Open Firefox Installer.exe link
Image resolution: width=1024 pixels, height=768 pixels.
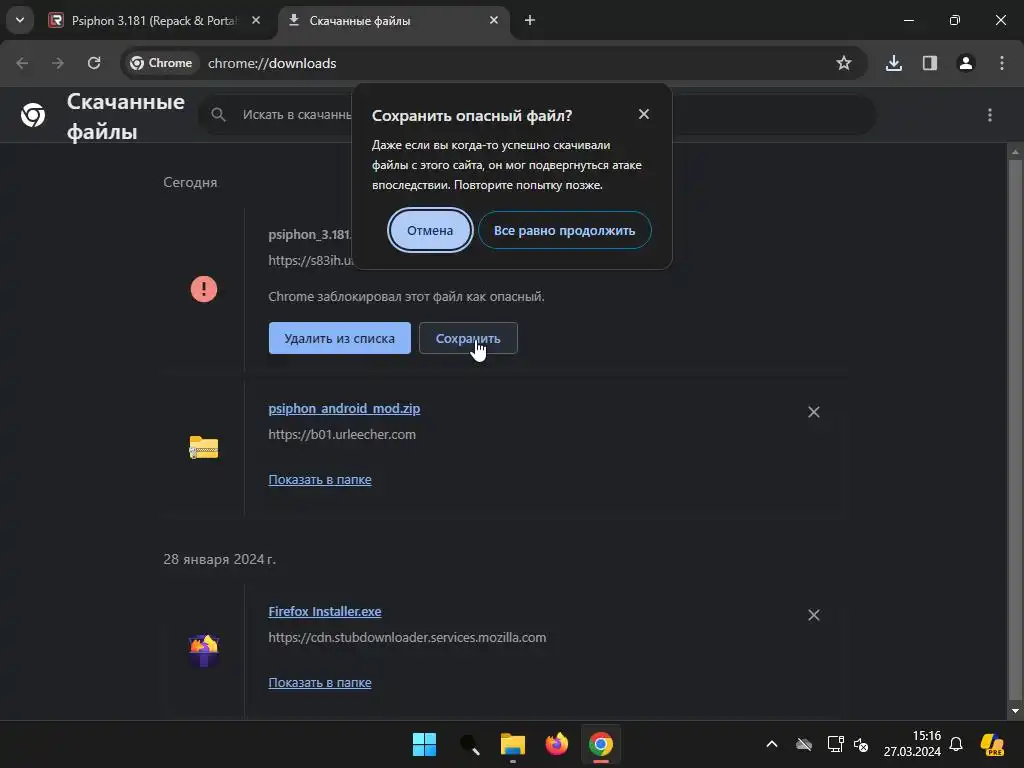pos(325,611)
